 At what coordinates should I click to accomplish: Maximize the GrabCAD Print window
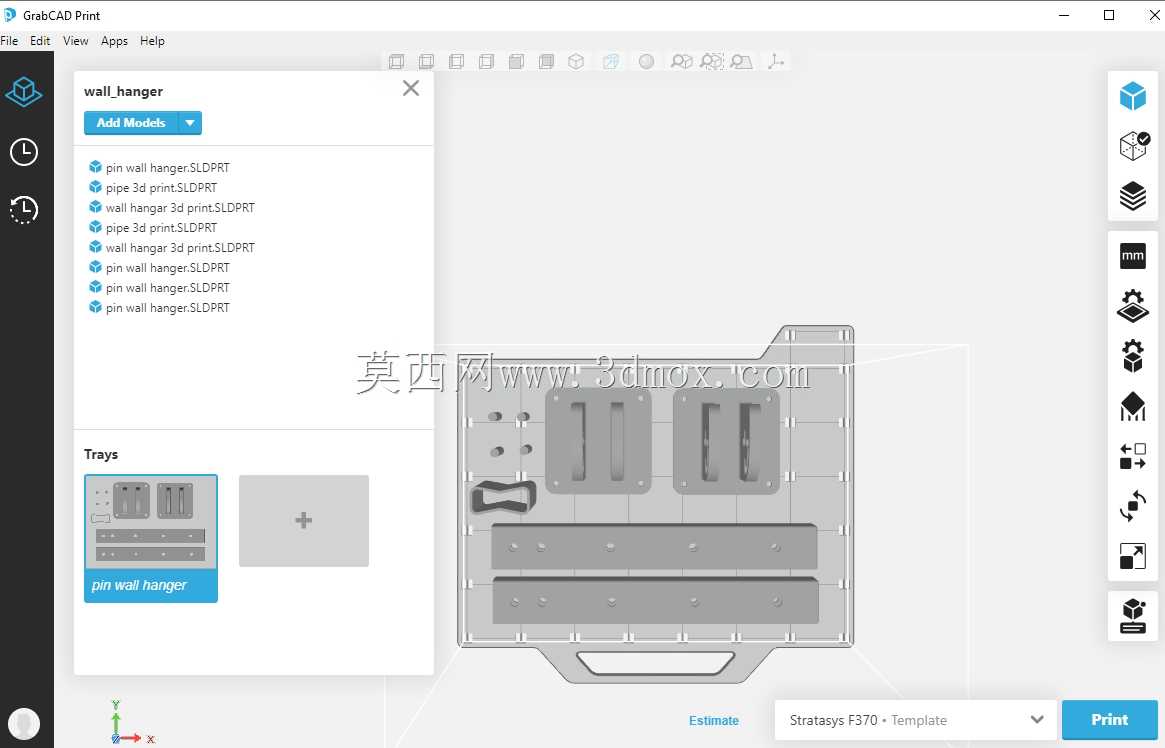1109,15
